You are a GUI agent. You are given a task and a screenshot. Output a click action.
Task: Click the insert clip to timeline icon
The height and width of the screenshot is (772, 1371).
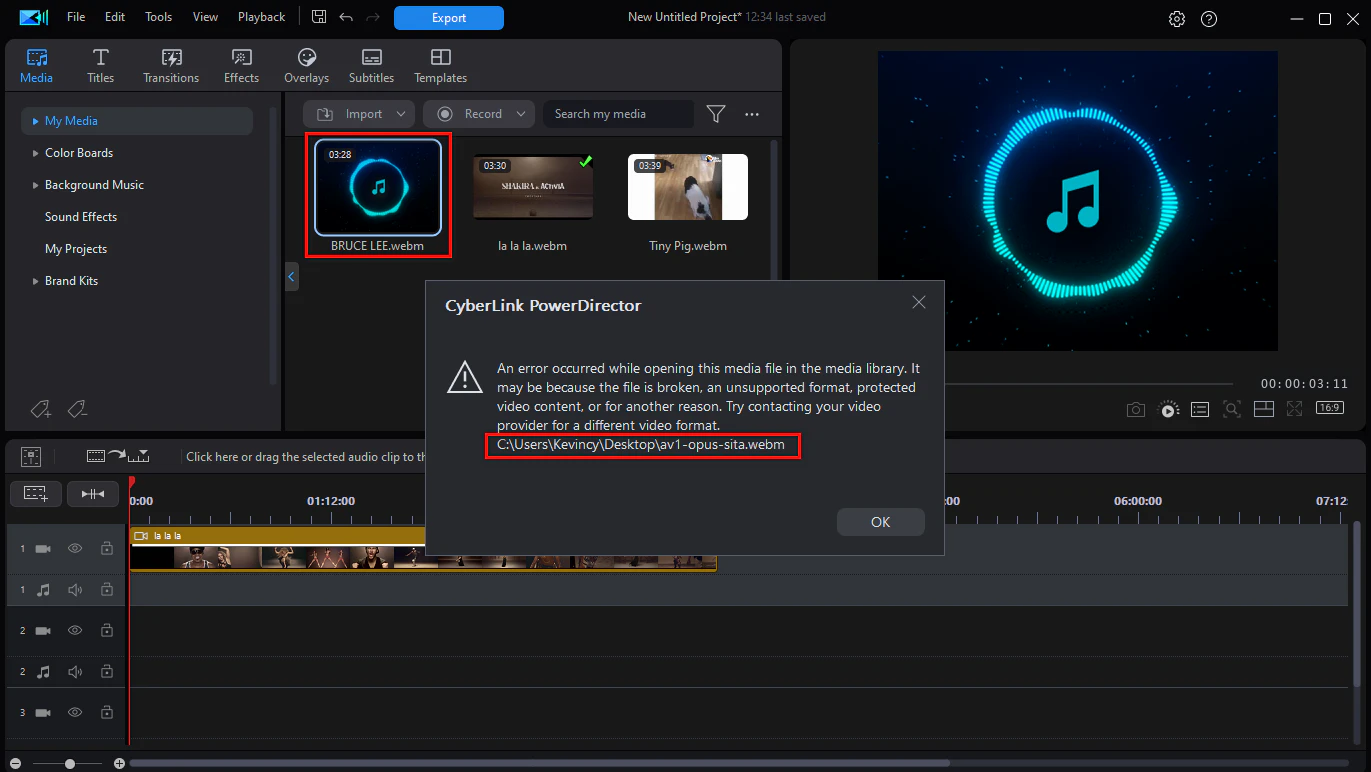coord(118,456)
